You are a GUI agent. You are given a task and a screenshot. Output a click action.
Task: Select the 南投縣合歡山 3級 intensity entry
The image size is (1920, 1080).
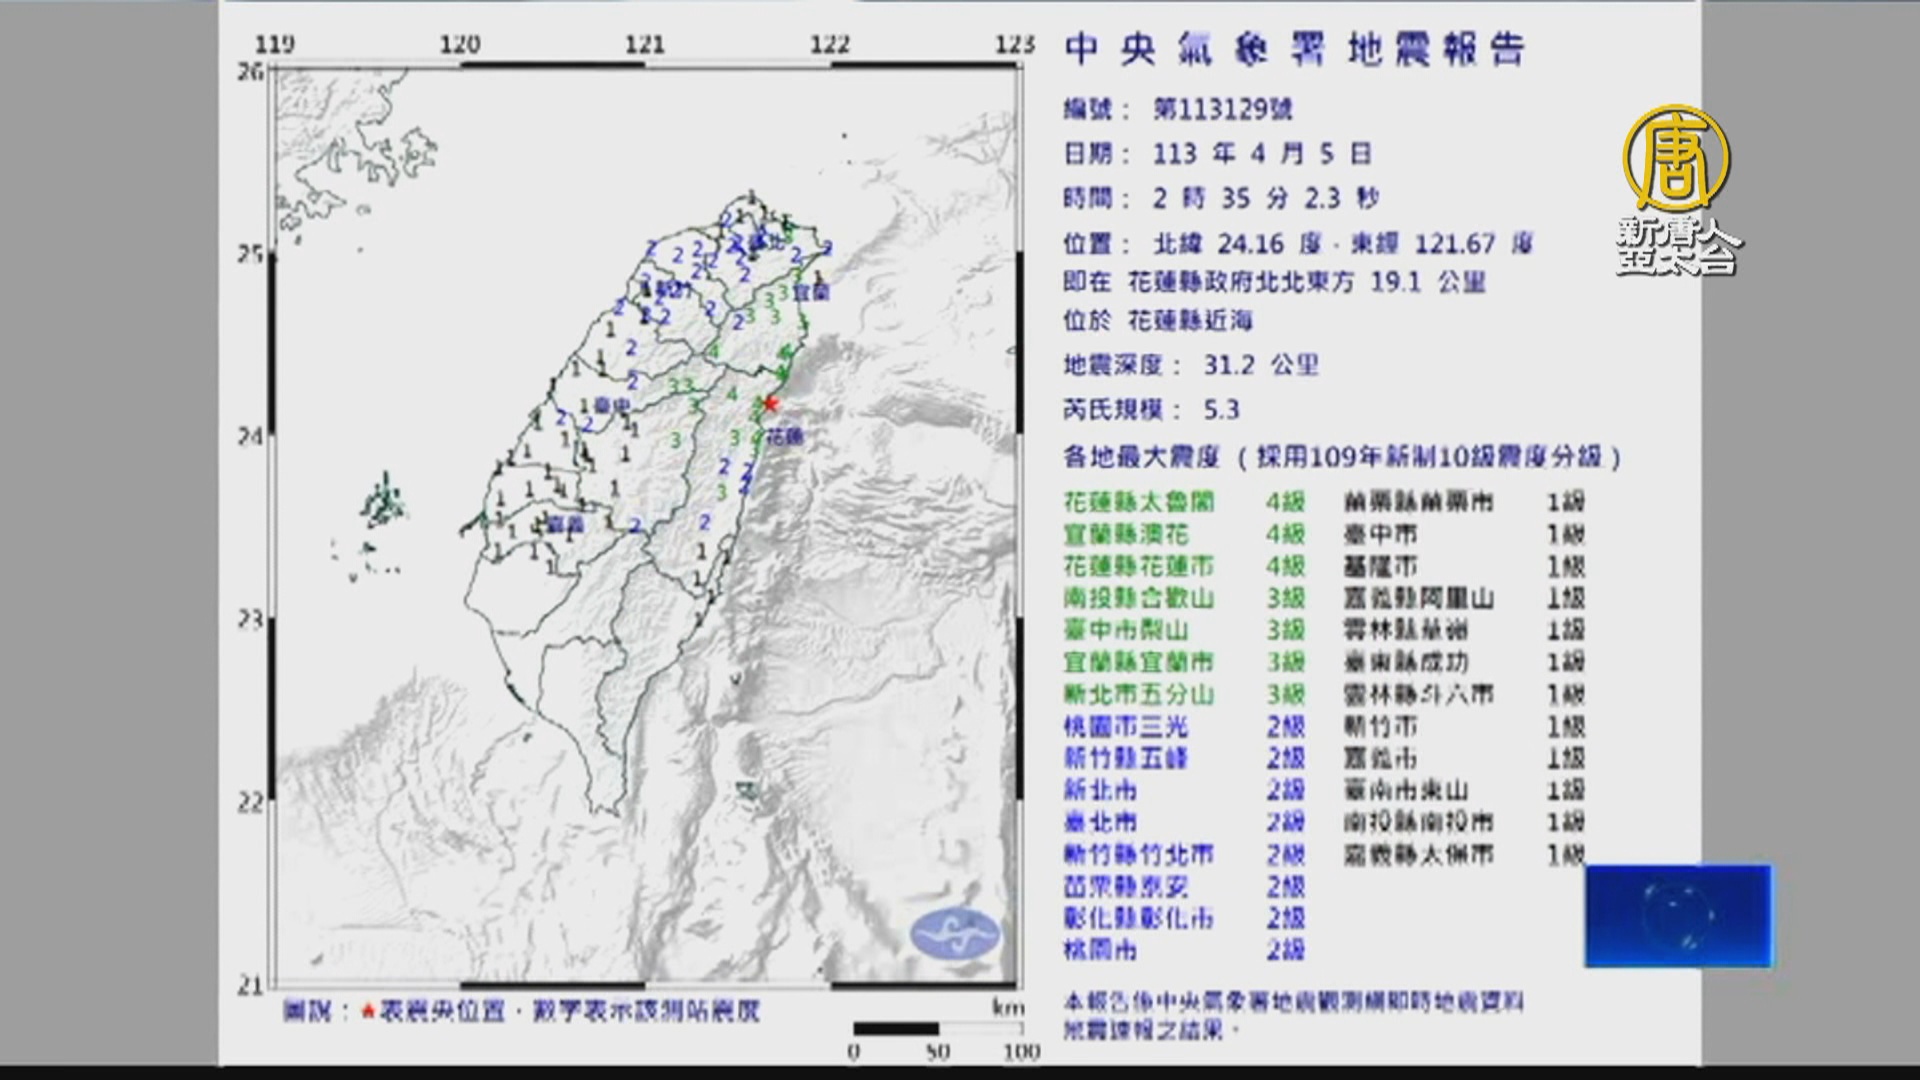1184,598
